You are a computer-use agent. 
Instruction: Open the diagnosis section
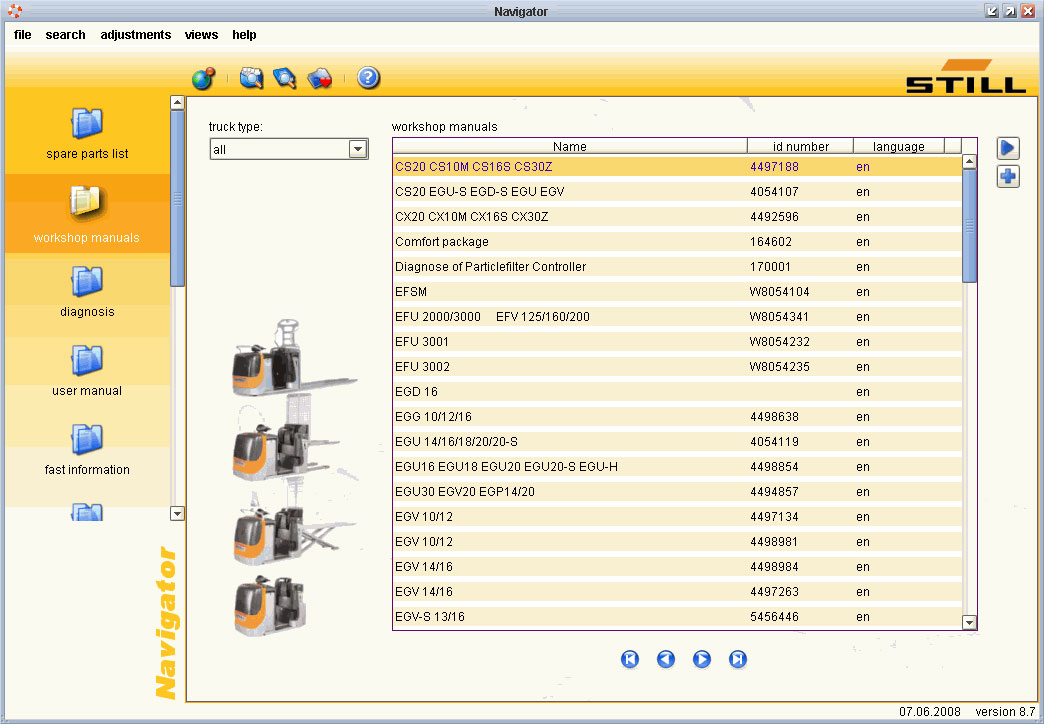coord(87,292)
